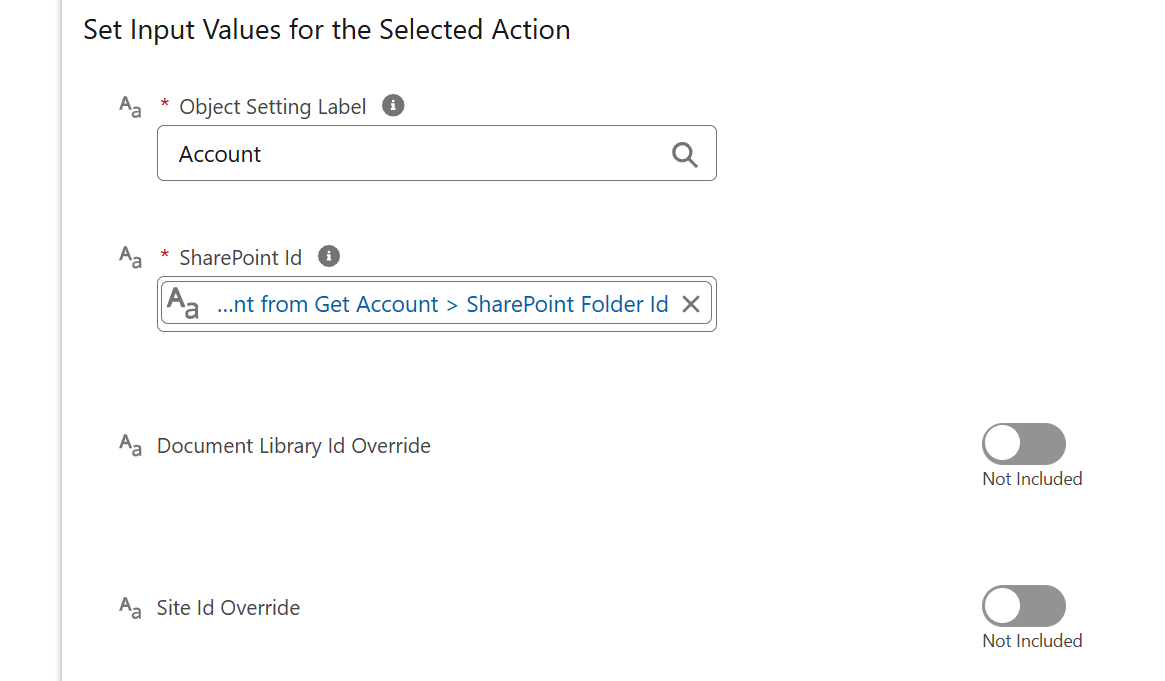Click text type icon beside Site Id Override
Viewport: 1165px width, 681px height.
130,607
